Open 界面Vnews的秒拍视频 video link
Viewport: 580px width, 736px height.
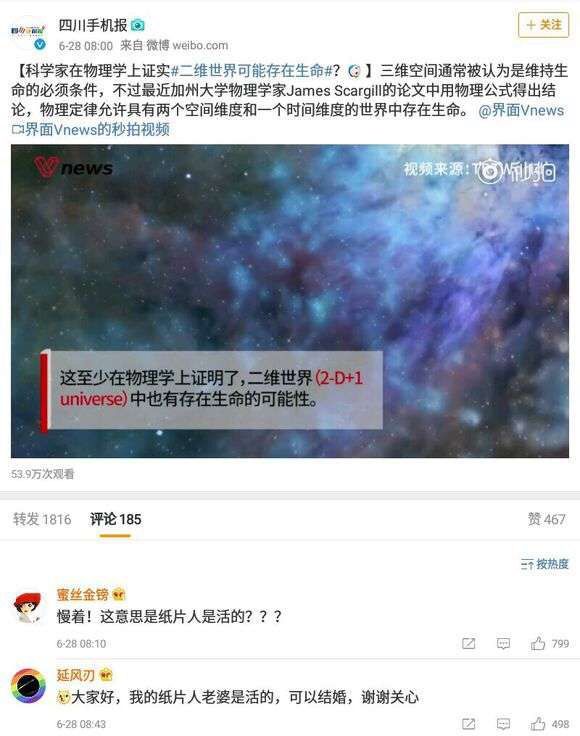[x=91, y=130]
